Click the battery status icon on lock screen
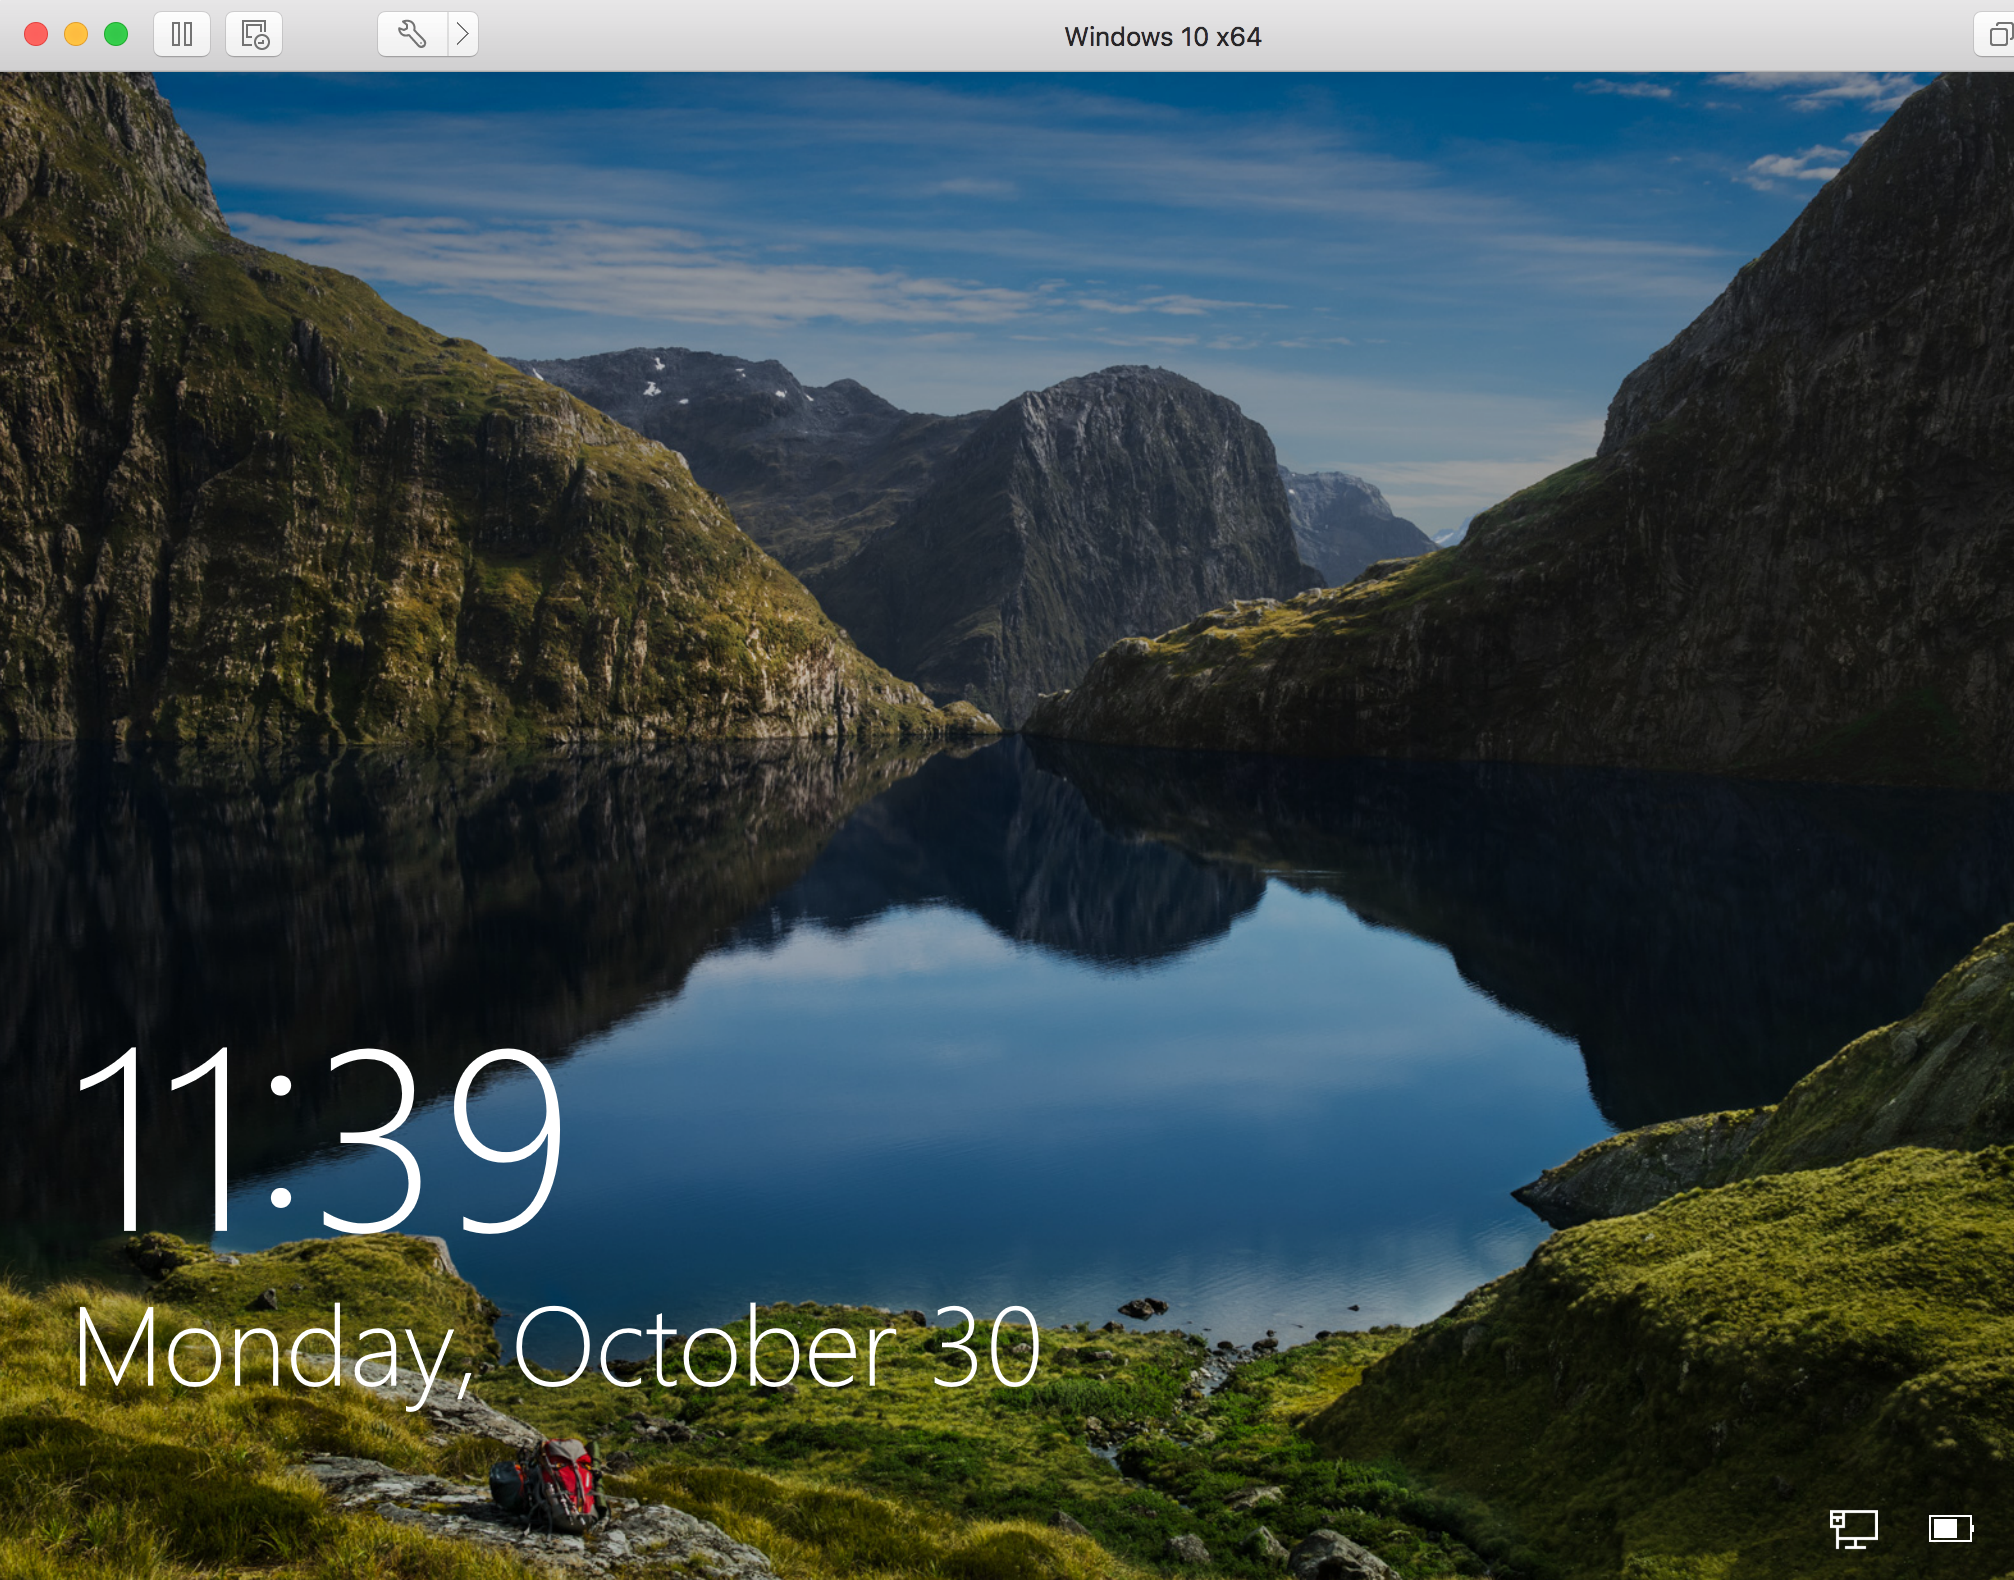 1951,1529
